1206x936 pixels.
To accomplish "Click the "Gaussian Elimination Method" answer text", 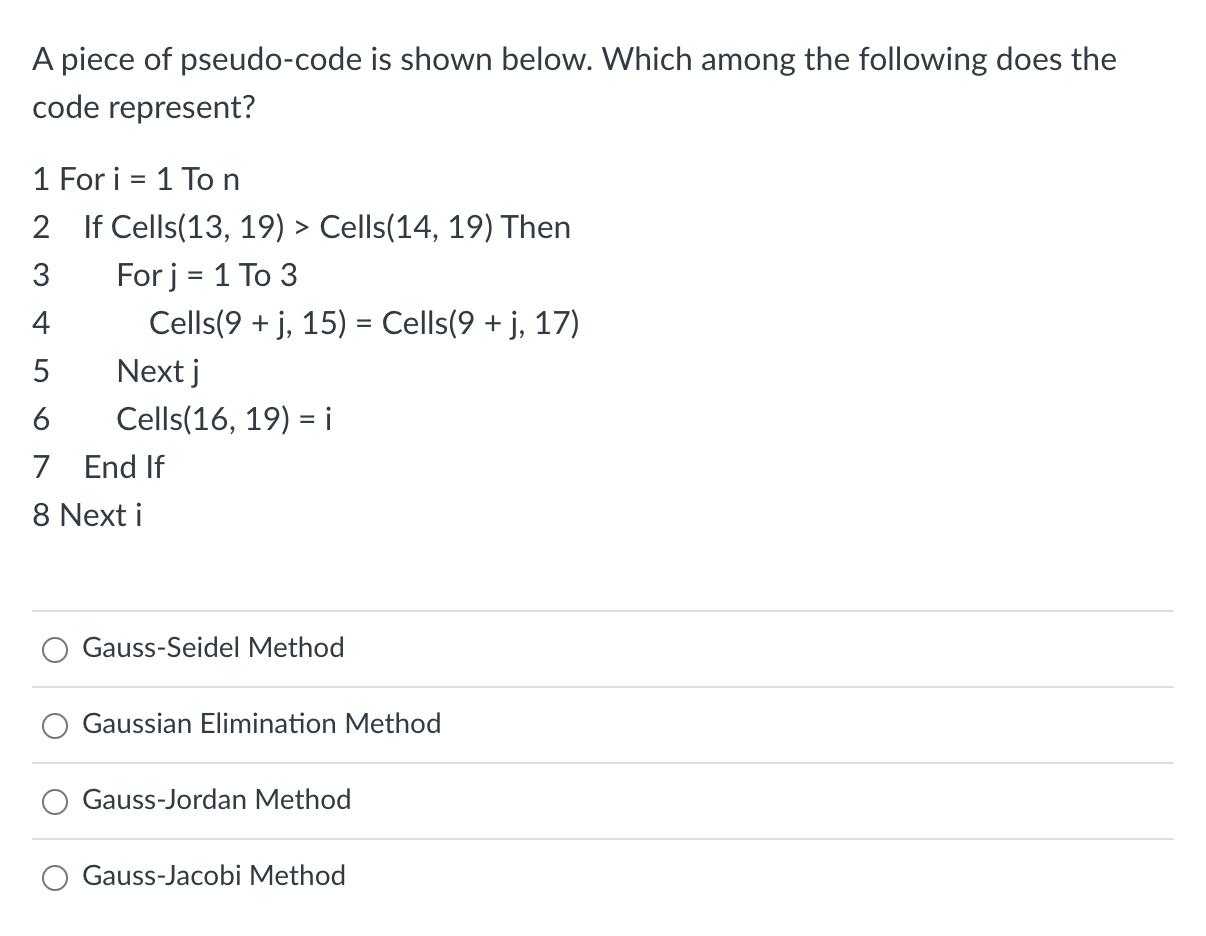I will [261, 724].
